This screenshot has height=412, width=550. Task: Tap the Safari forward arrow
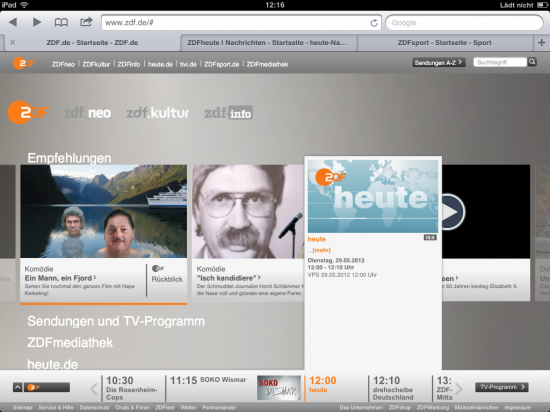coord(36,22)
